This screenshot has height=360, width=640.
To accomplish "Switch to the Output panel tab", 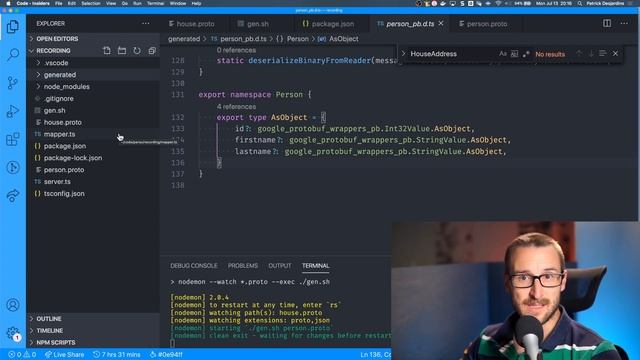I will [280, 266].
